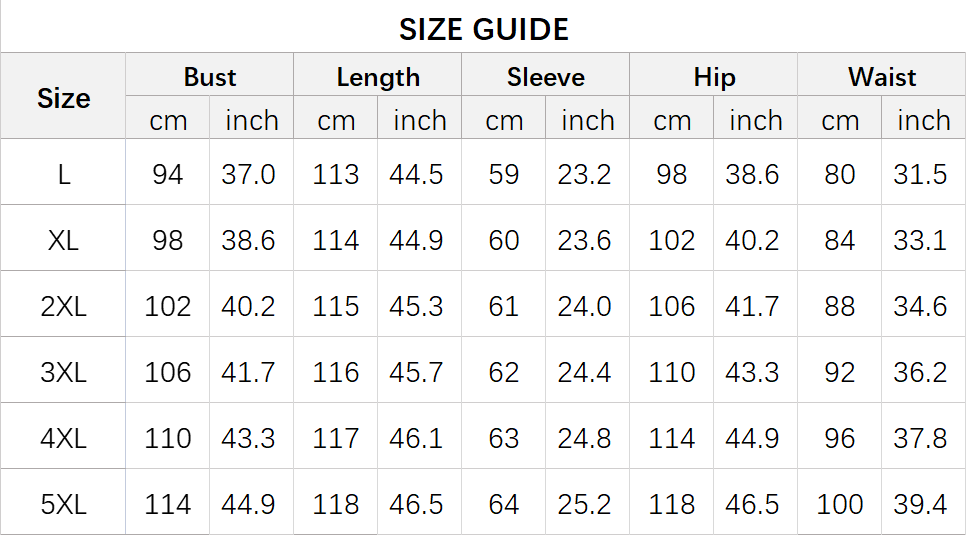Screen dimensions: 966x535
Task: Click the 113 length cm cell
Action: pos(336,175)
